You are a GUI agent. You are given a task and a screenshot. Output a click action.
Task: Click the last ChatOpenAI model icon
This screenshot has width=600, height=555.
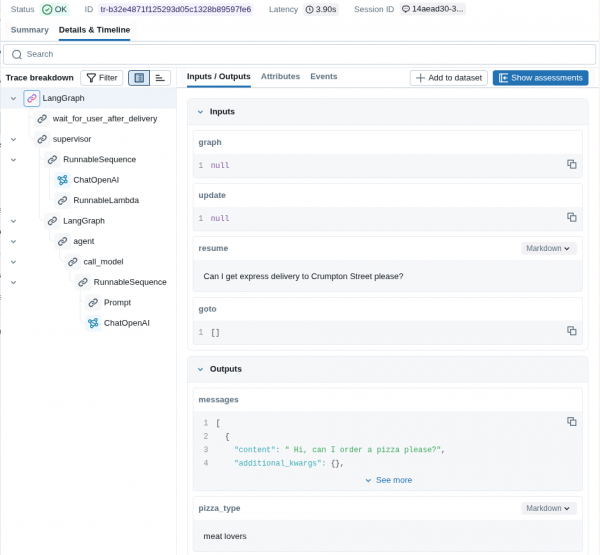pos(93,323)
